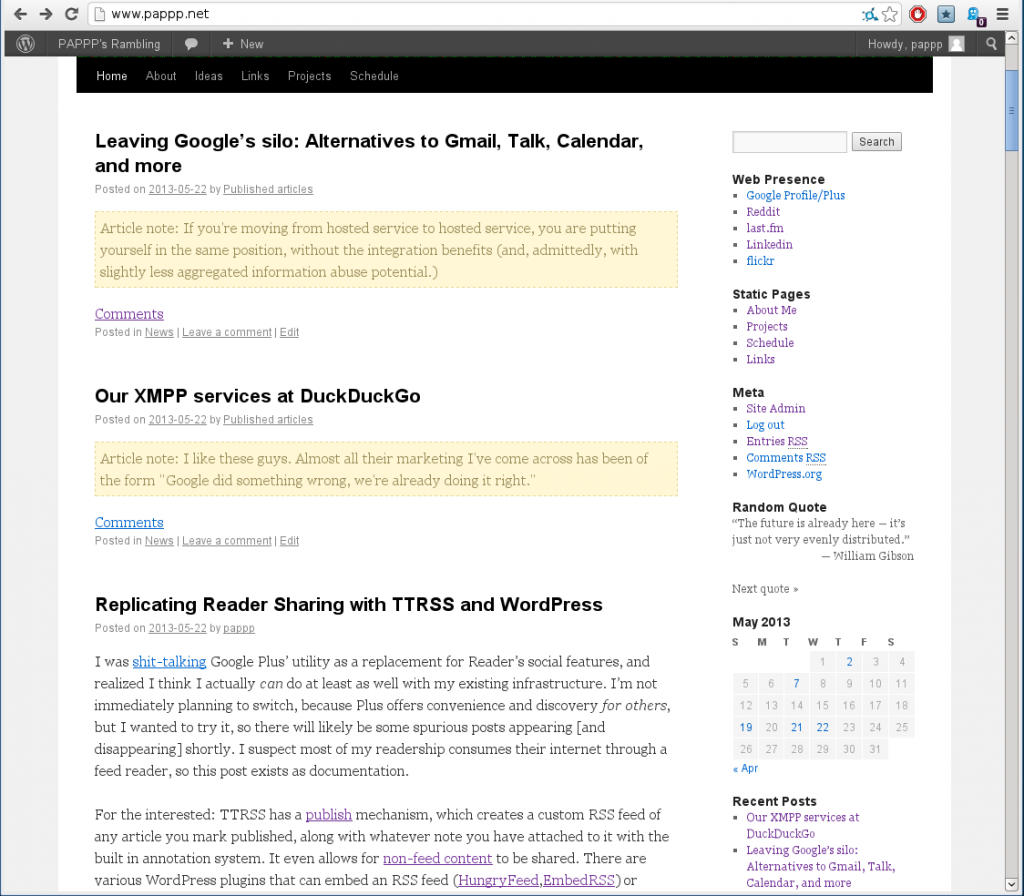Image resolution: width=1024 pixels, height=896 pixels.
Task: Open the EmbedRSS plugin link
Action: pos(579,880)
